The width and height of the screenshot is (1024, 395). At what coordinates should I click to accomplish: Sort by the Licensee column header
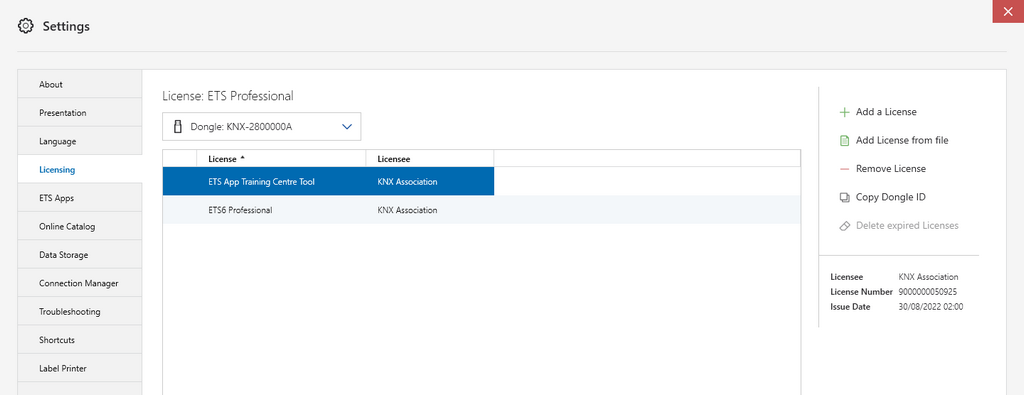pos(430,159)
